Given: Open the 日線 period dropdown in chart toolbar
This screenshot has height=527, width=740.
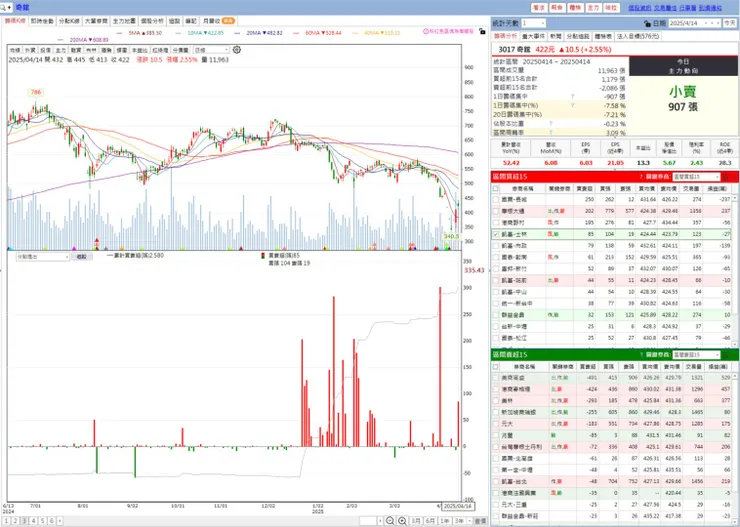Looking at the screenshot, I should pyautogui.click(x=211, y=50).
